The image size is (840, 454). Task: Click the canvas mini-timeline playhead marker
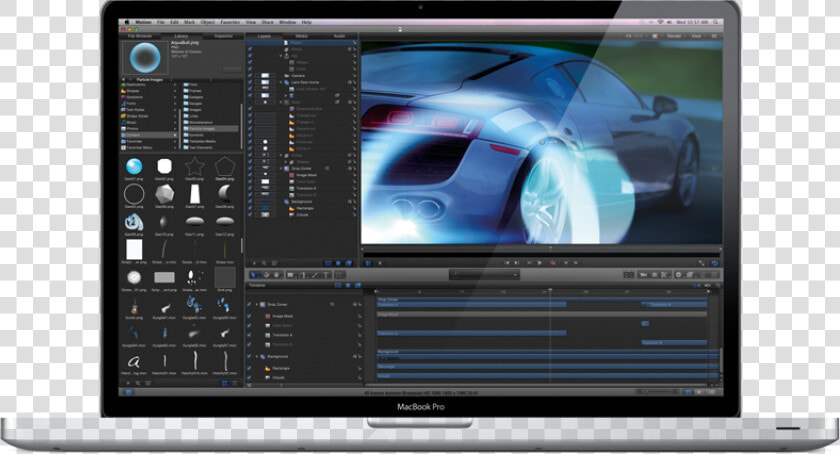click(550, 249)
